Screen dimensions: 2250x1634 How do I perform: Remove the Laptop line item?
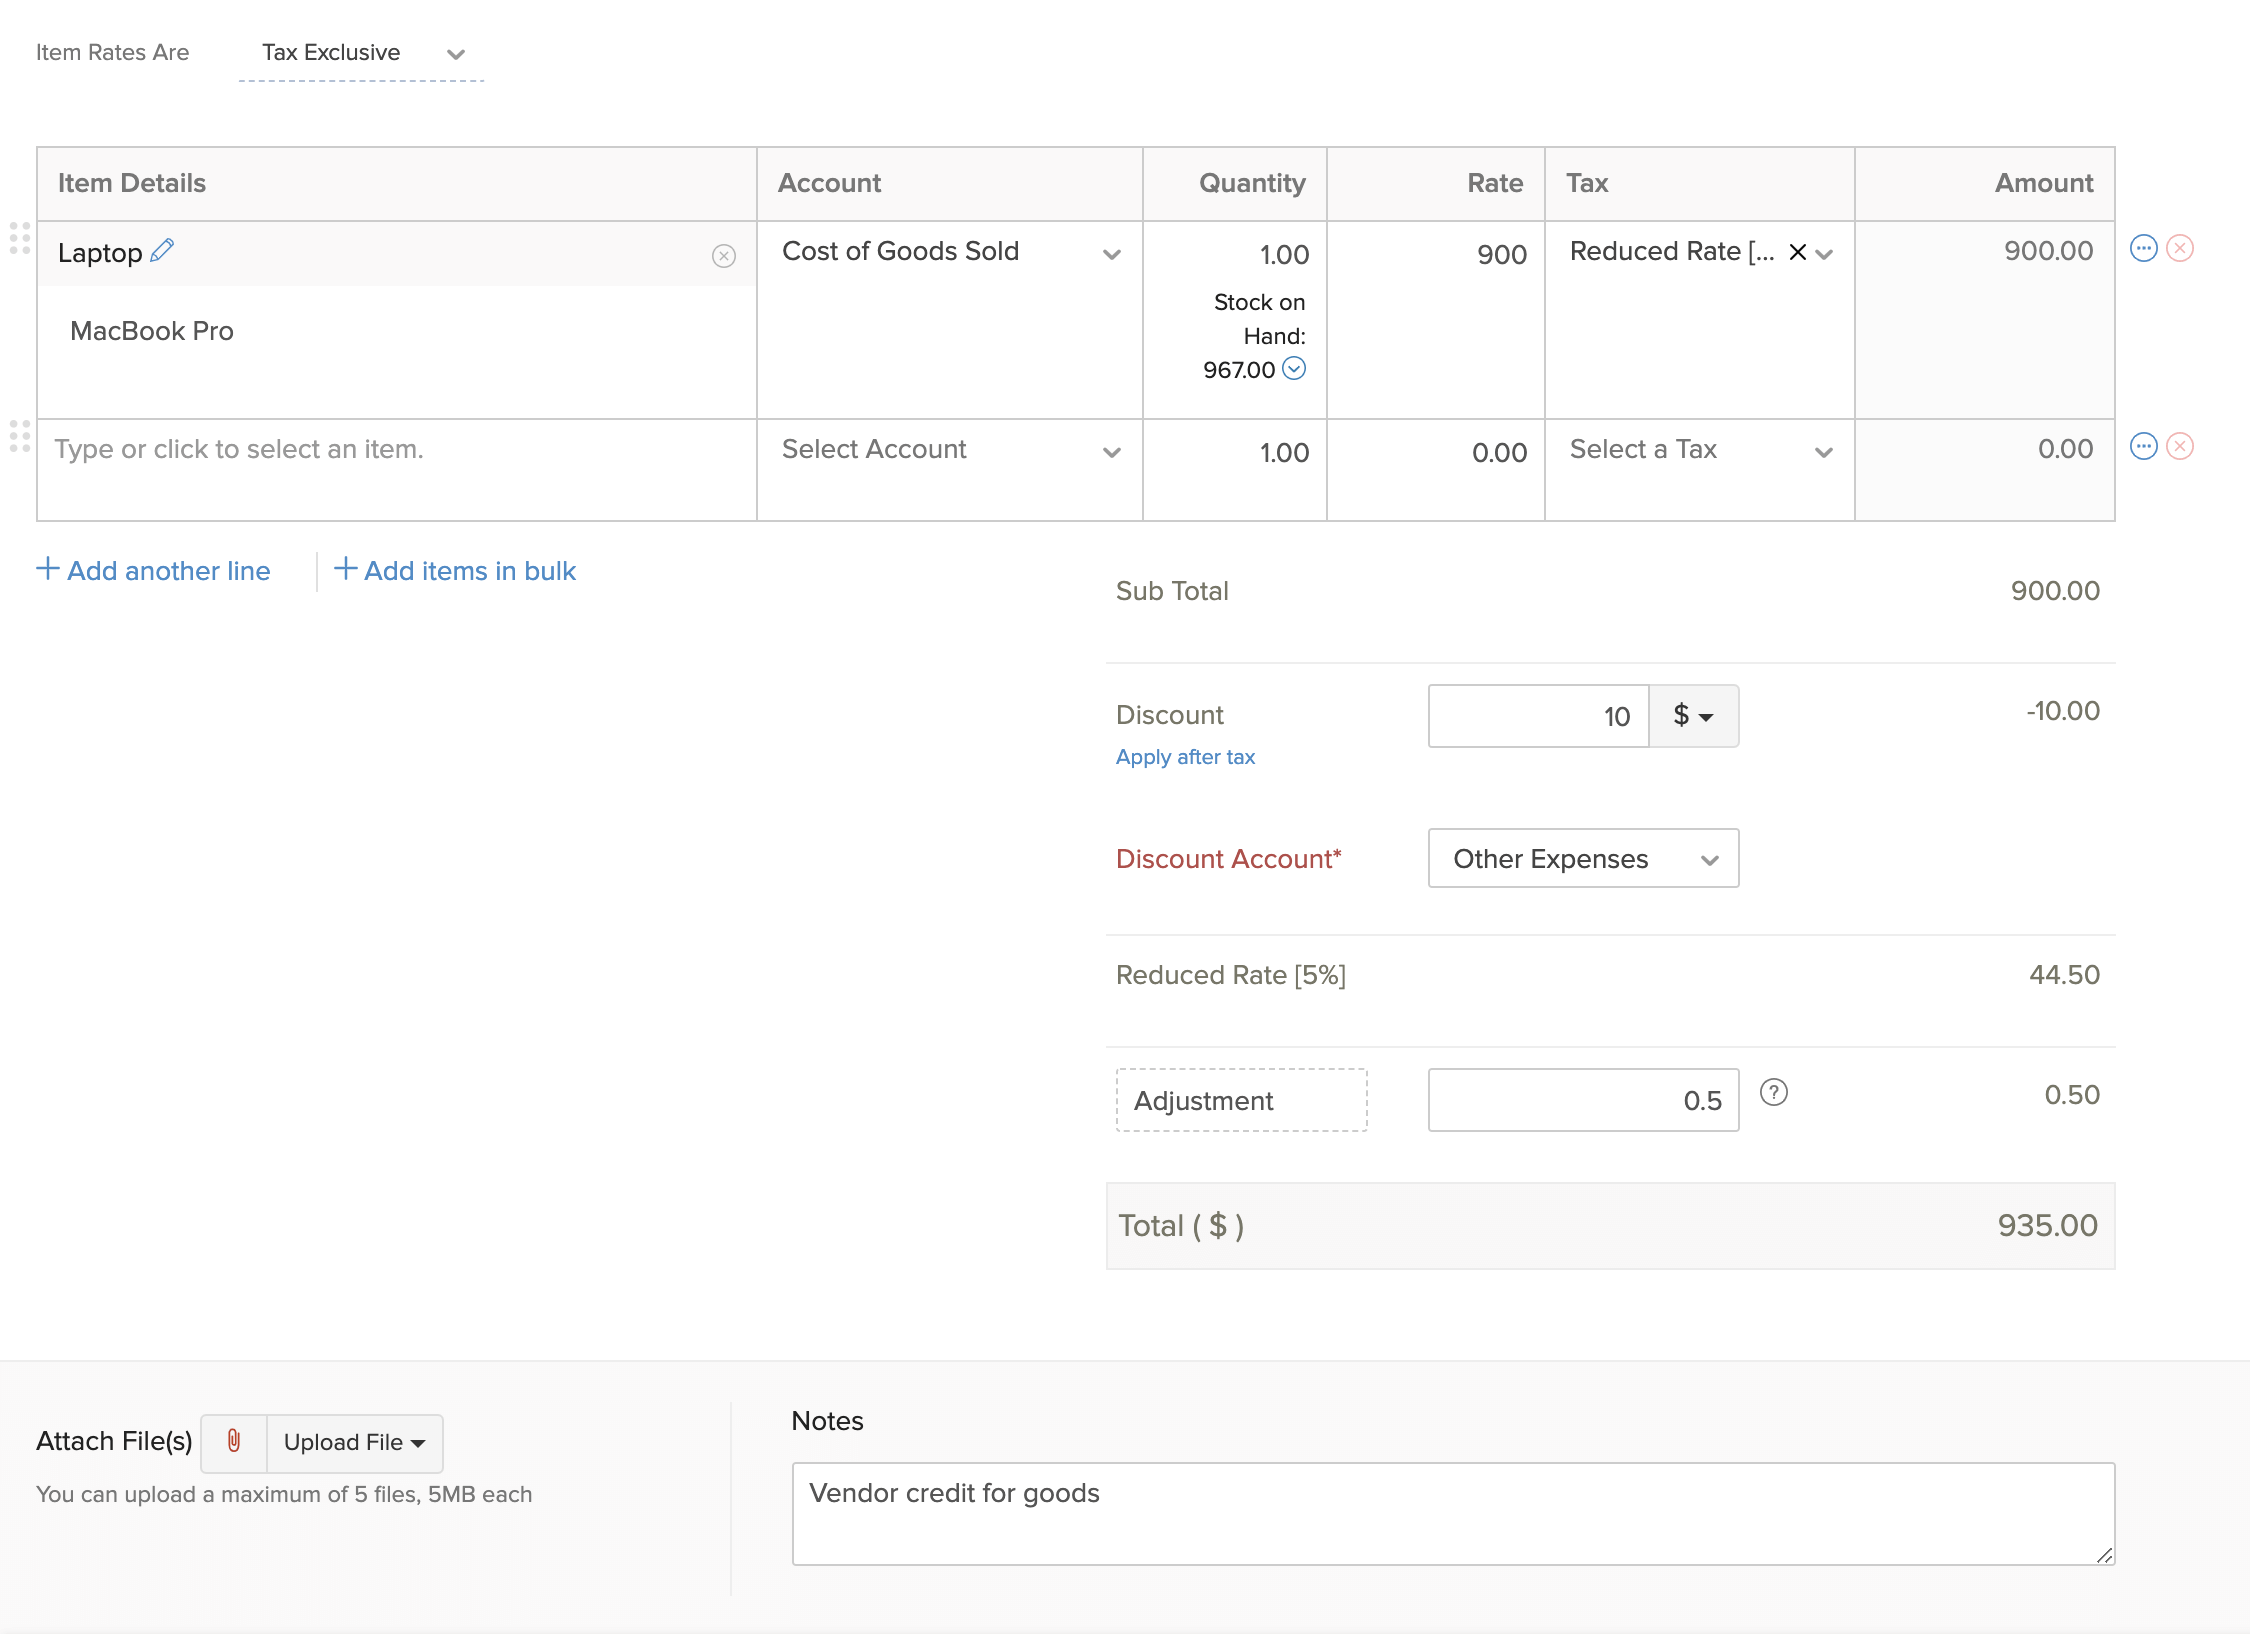(2179, 250)
